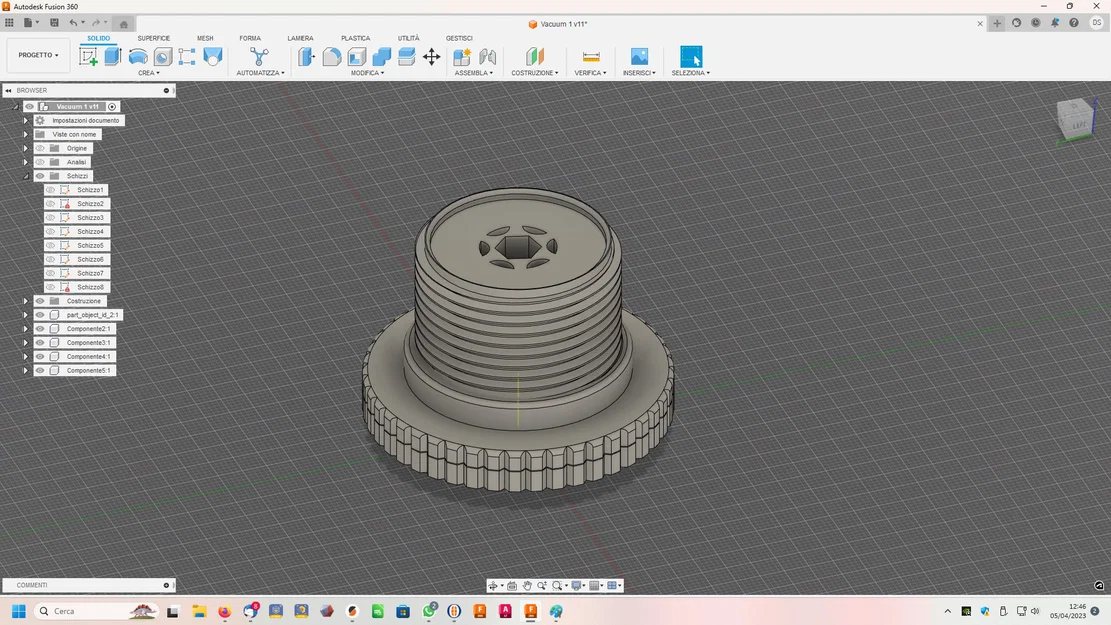This screenshot has height=625, width=1111.
Task: Toggle visibility of Schizzo4
Action: click(50, 231)
